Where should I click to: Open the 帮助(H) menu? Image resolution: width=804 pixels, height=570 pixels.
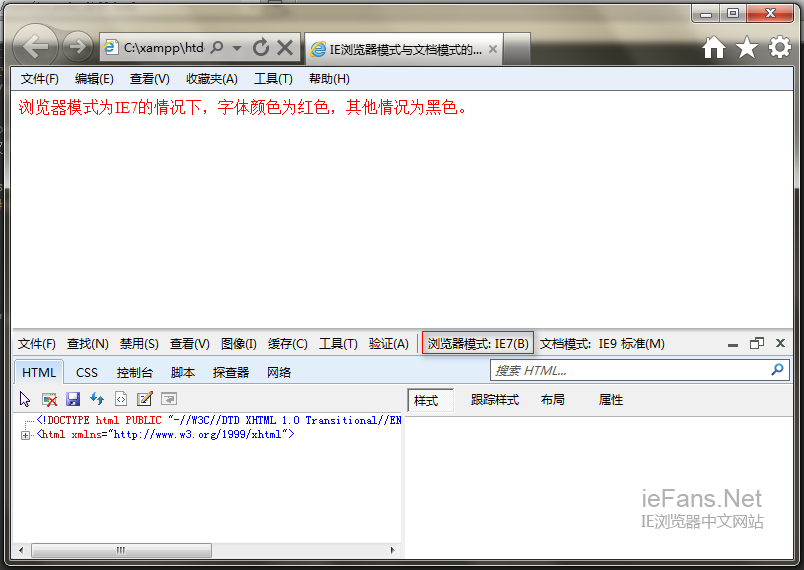tap(329, 78)
